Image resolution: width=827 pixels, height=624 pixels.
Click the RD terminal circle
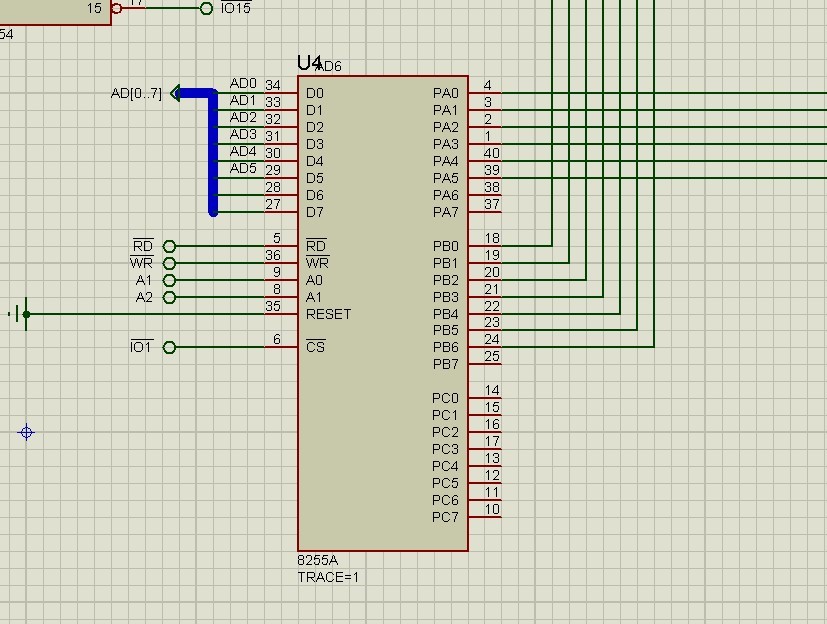point(169,246)
